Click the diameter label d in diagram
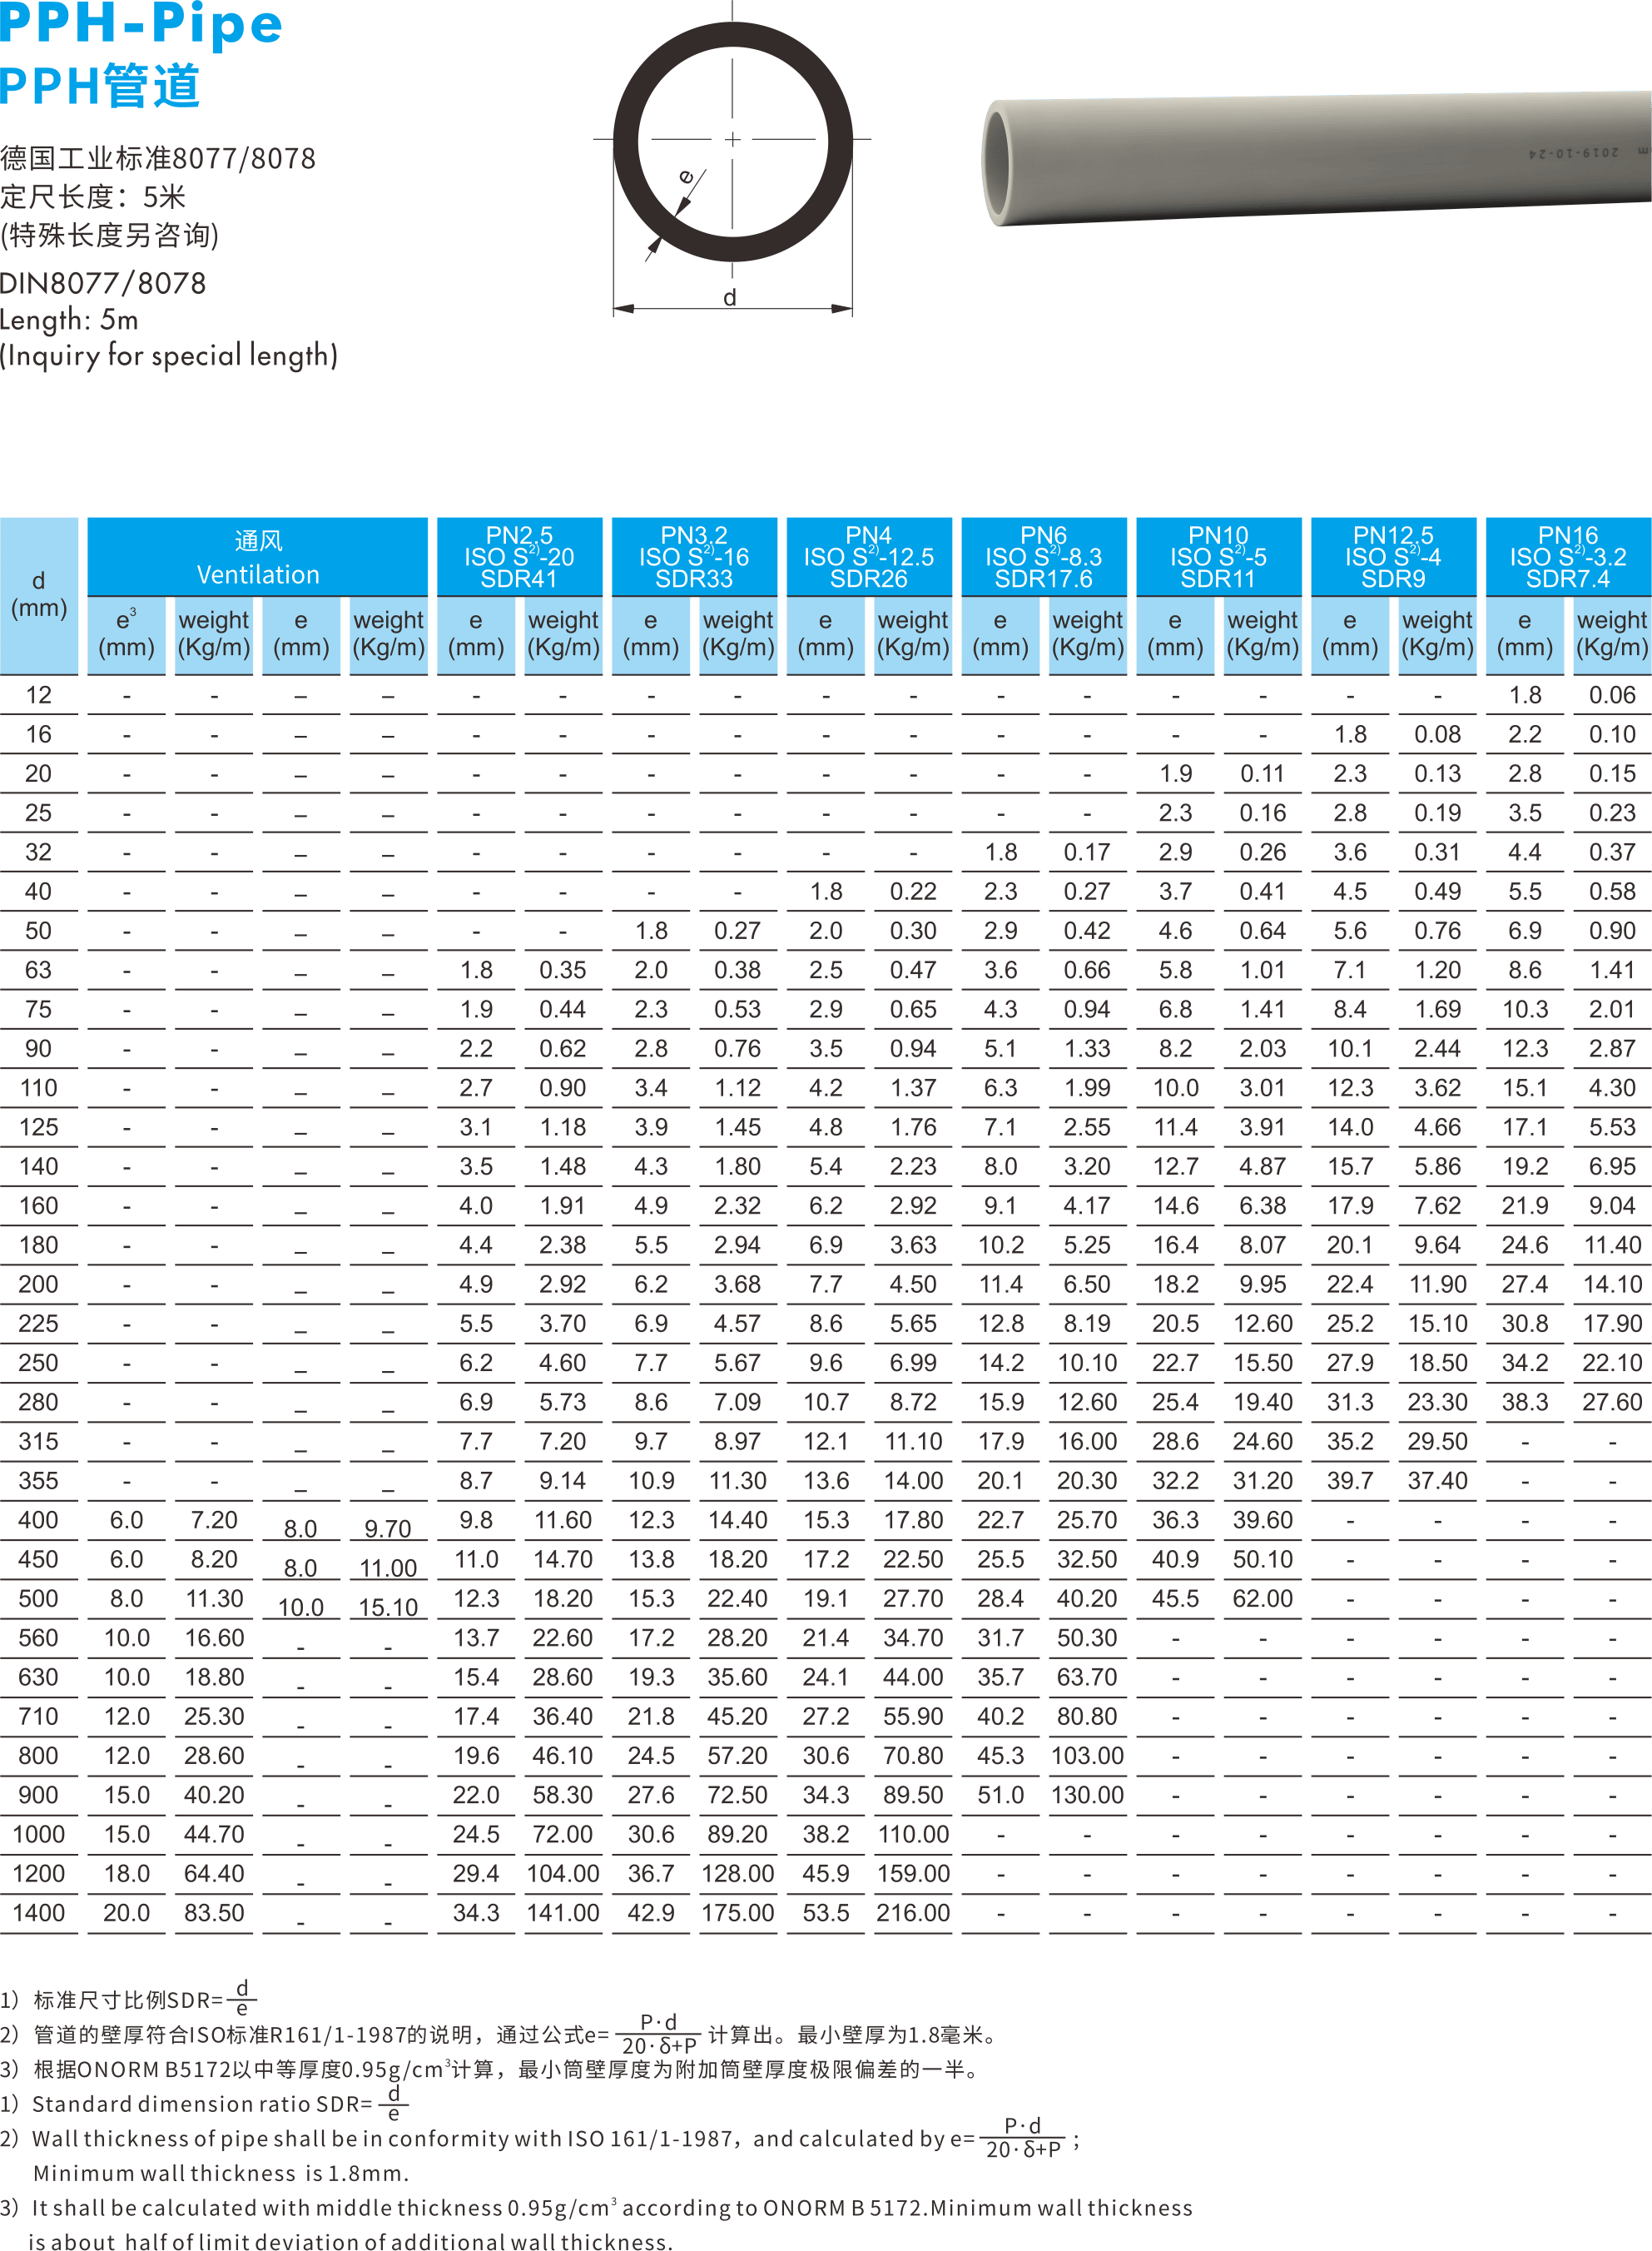Screen dimensions: 1652x2251 point(730,297)
